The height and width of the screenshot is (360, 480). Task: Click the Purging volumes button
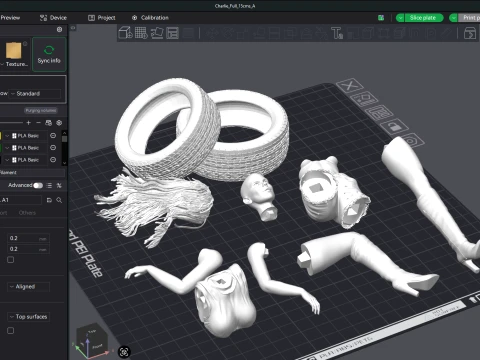[41, 110]
